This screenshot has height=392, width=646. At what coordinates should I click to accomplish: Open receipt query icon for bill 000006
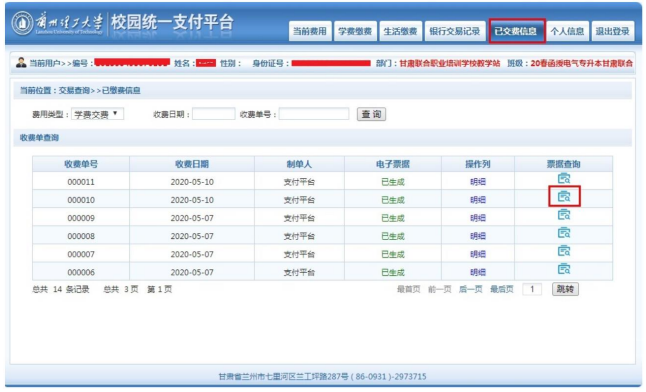pyautogui.click(x=564, y=269)
